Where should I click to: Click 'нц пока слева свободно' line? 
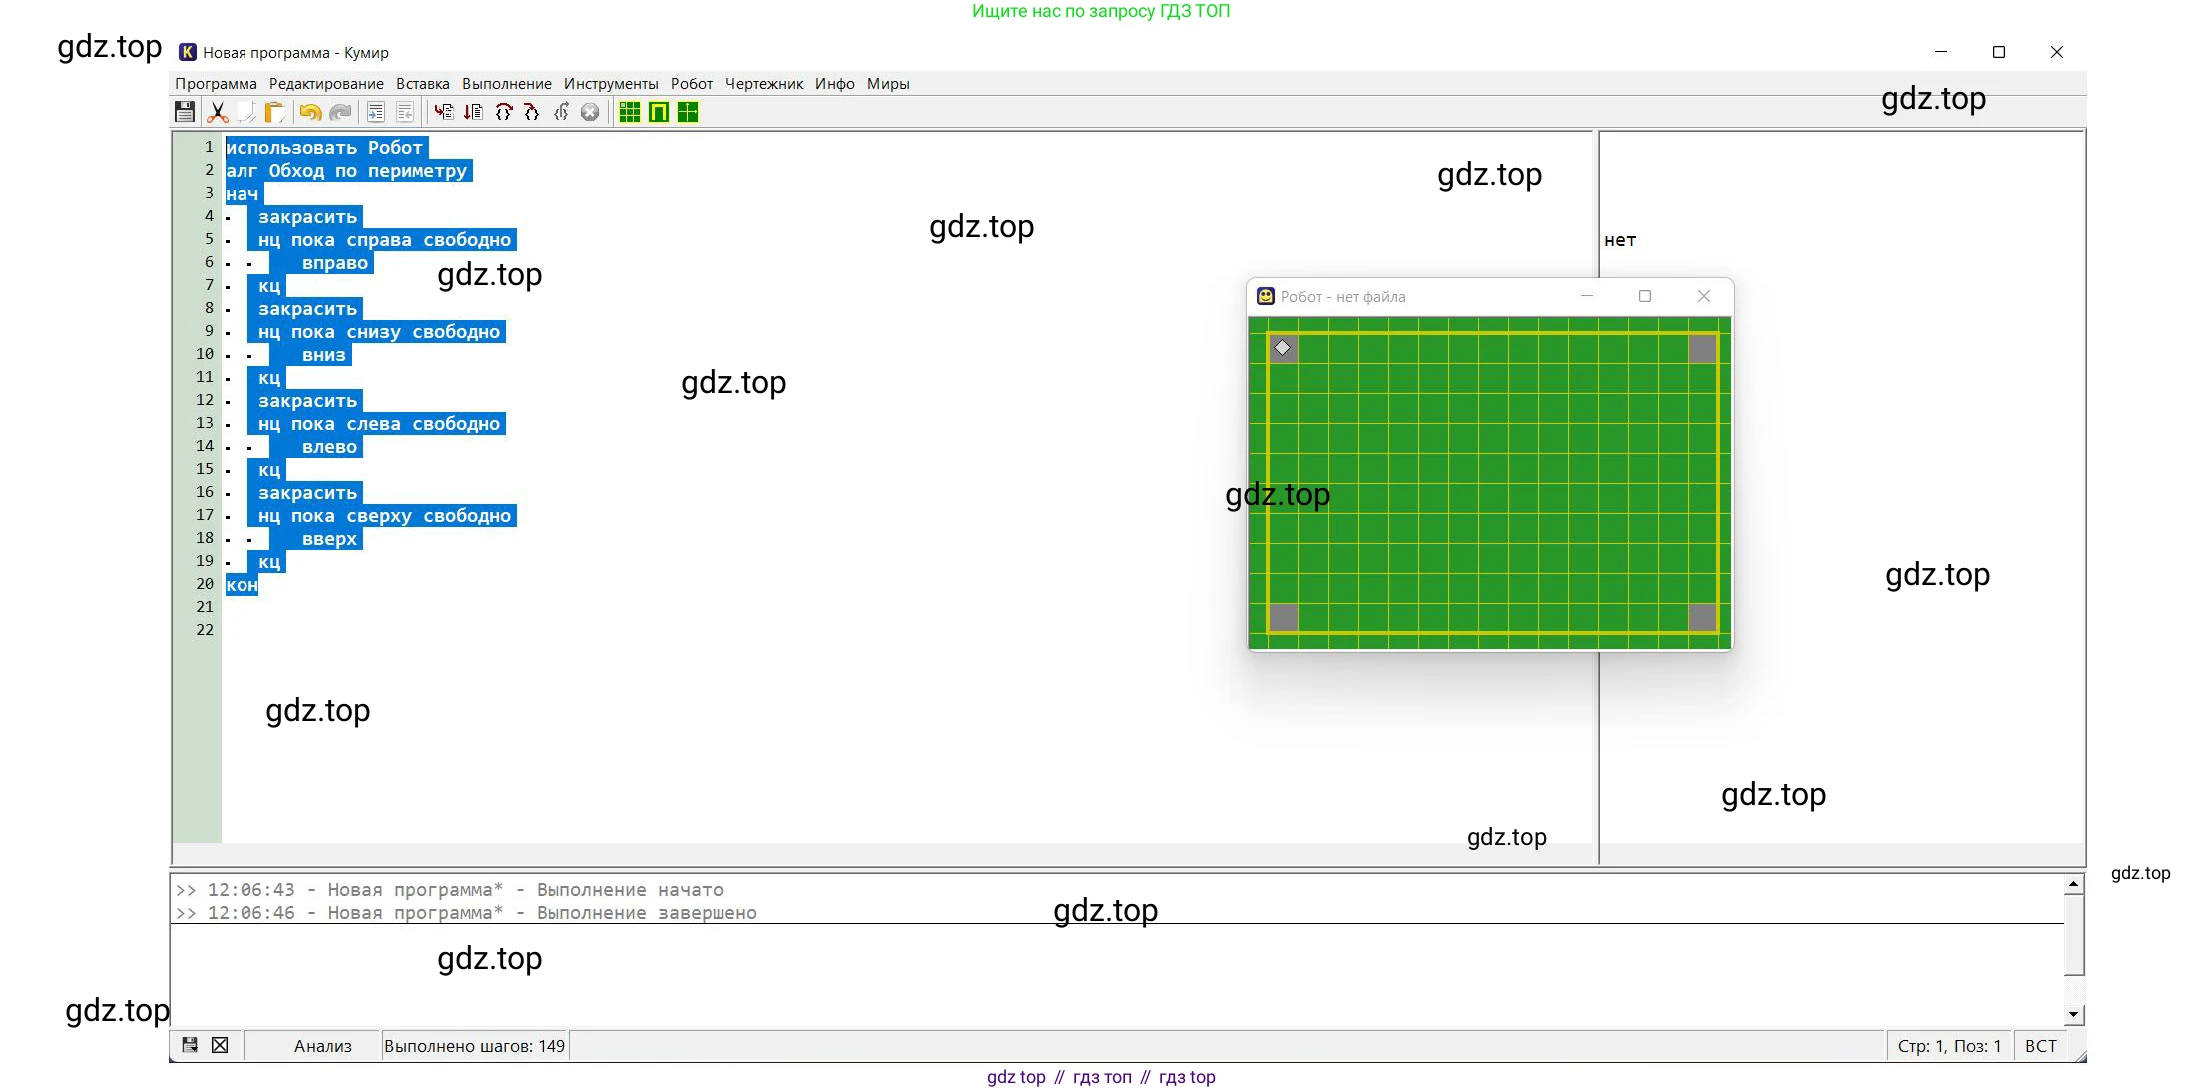click(379, 424)
